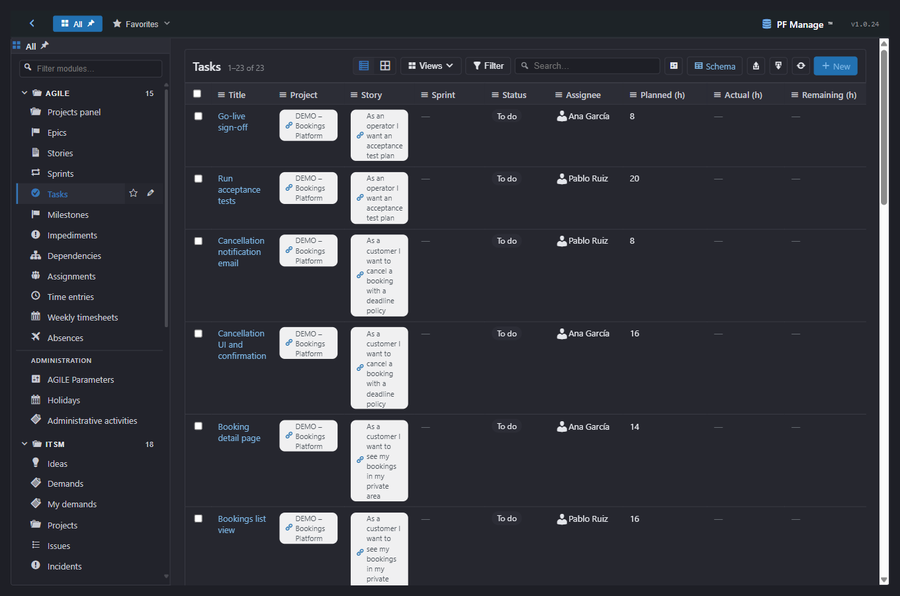Image resolution: width=900 pixels, height=596 pixels.
Task: Go back with the left chevron
Action: coord(32,24)
